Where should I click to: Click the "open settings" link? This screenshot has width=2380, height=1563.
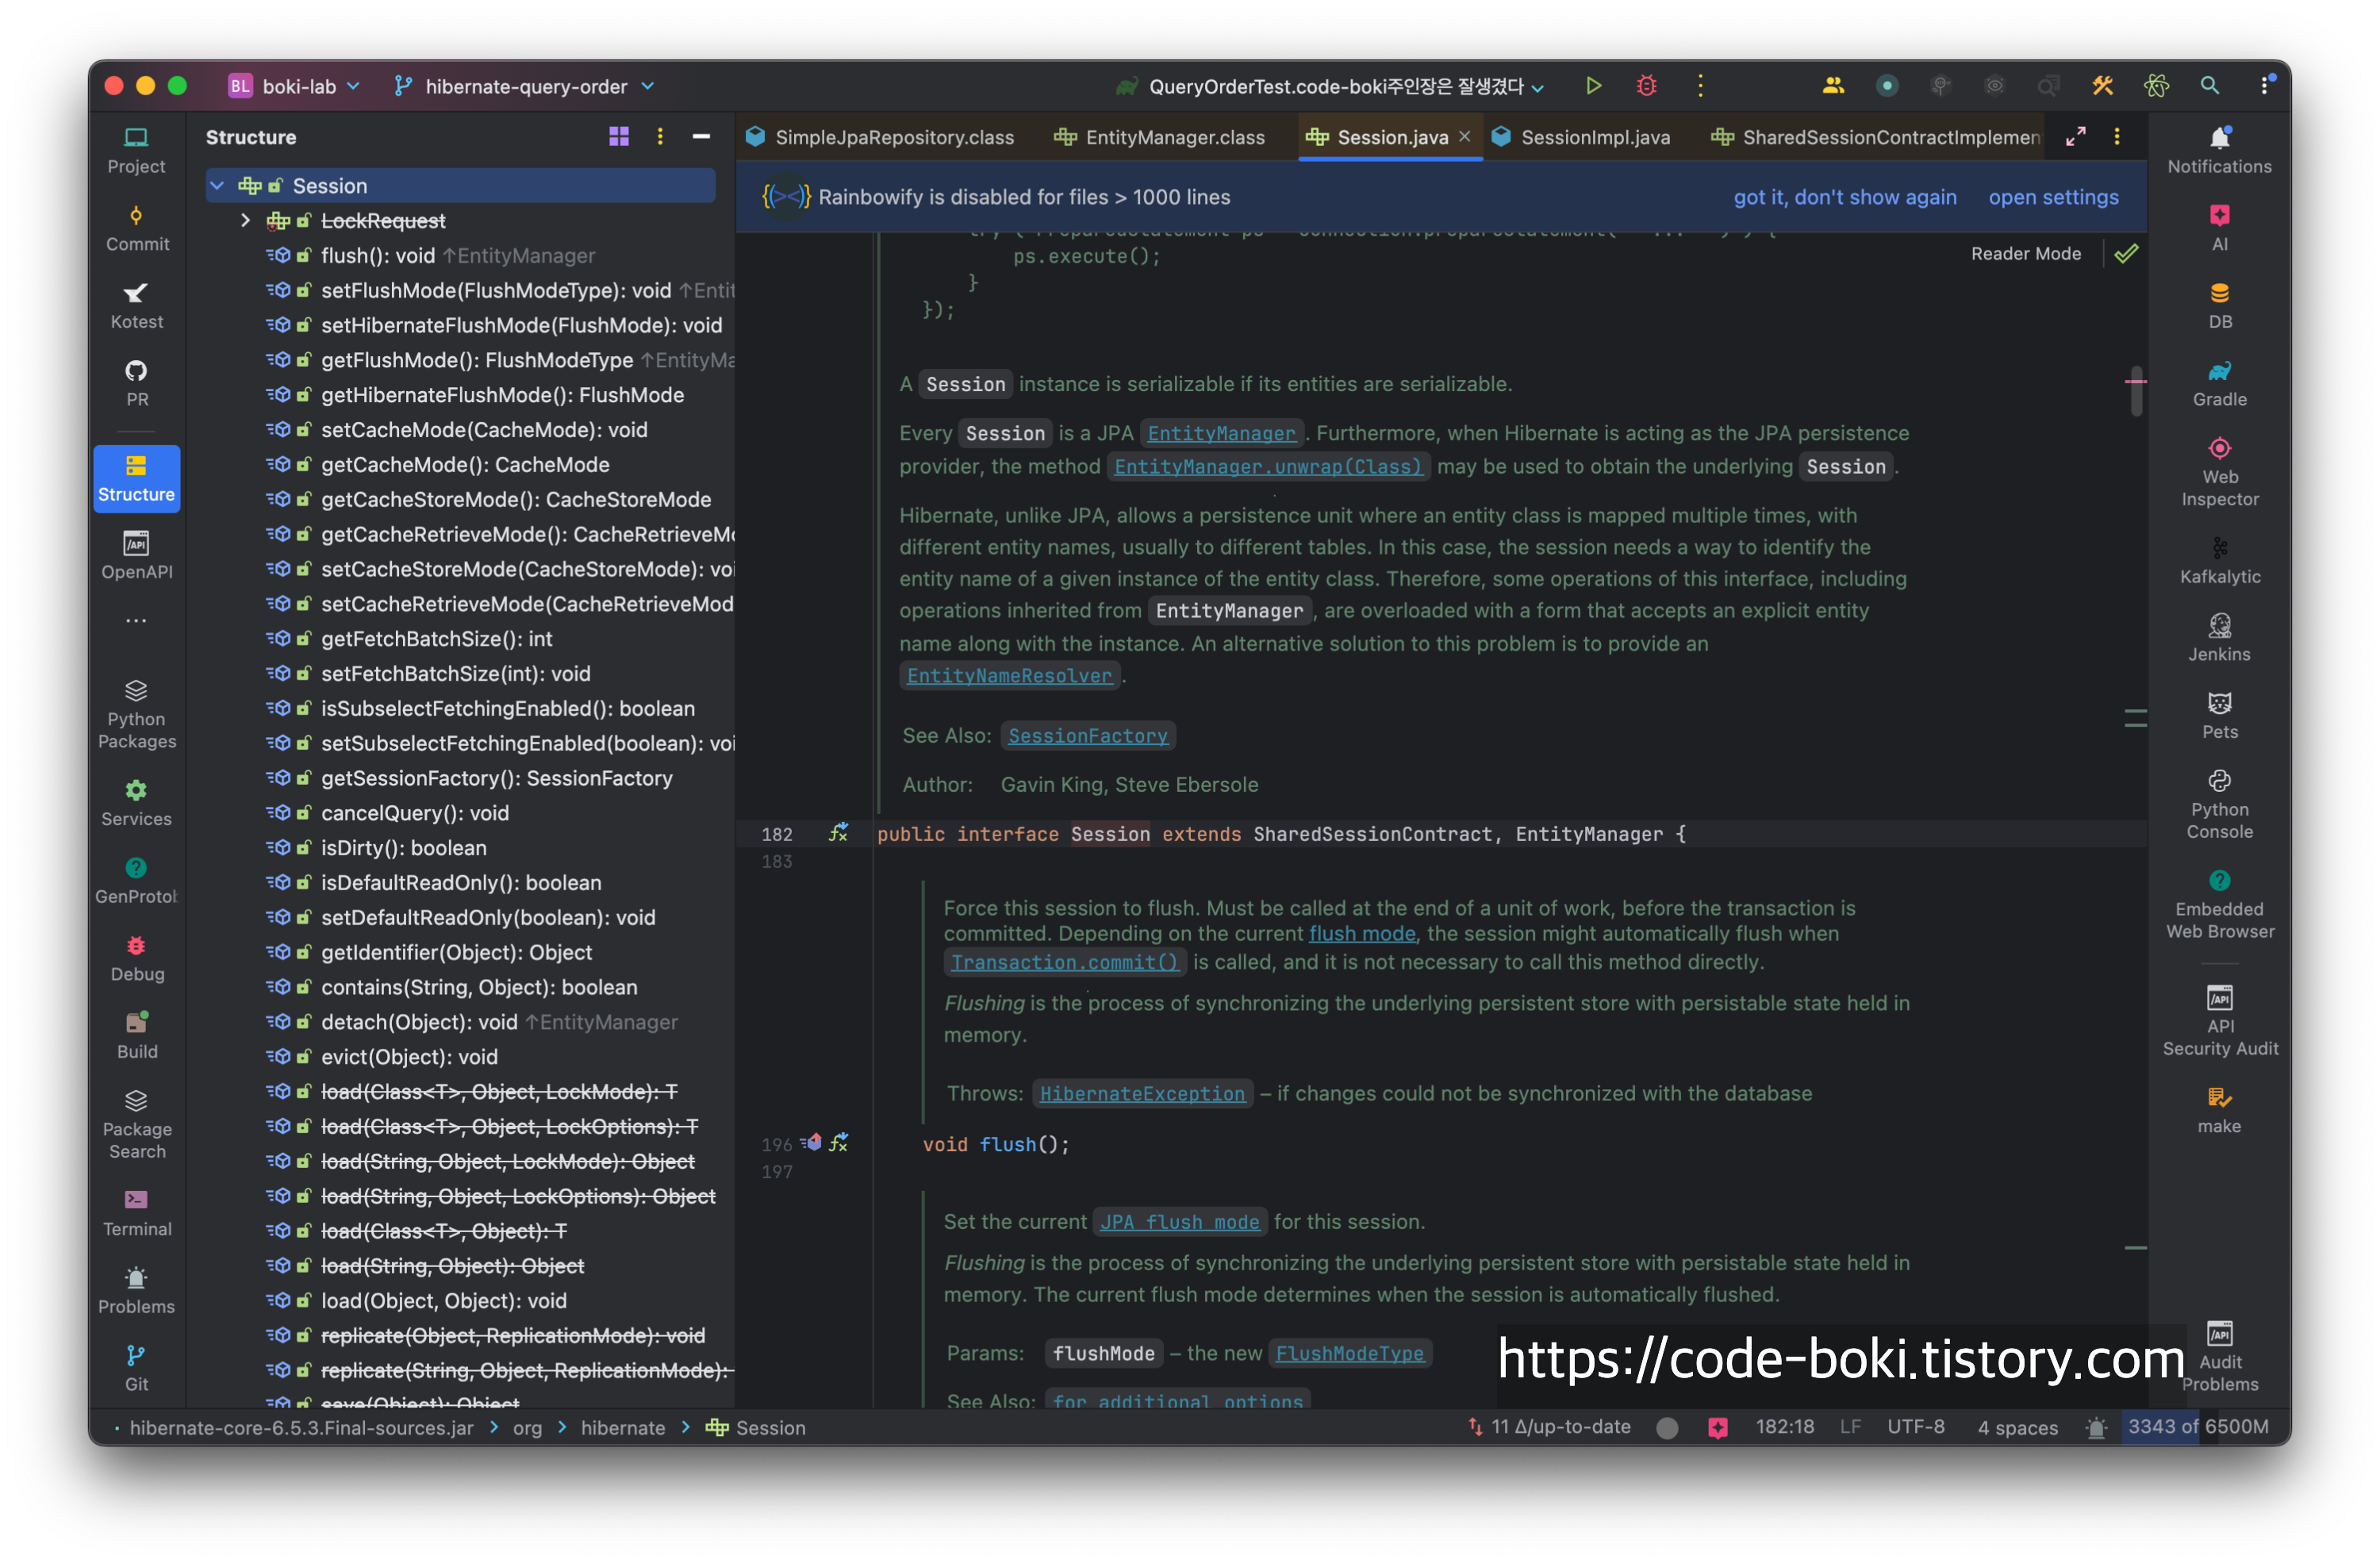pyautogui.click(x=2052, y=197)
